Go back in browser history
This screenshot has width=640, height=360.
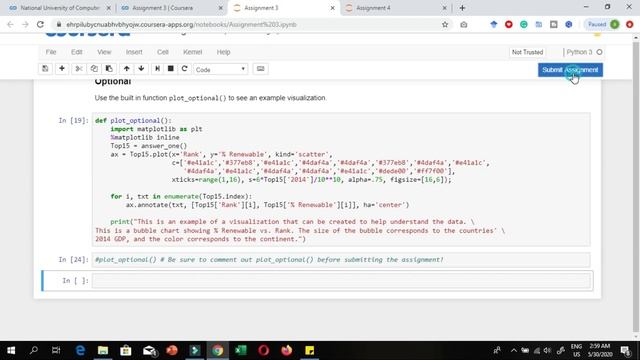click(x=10, y=24)
